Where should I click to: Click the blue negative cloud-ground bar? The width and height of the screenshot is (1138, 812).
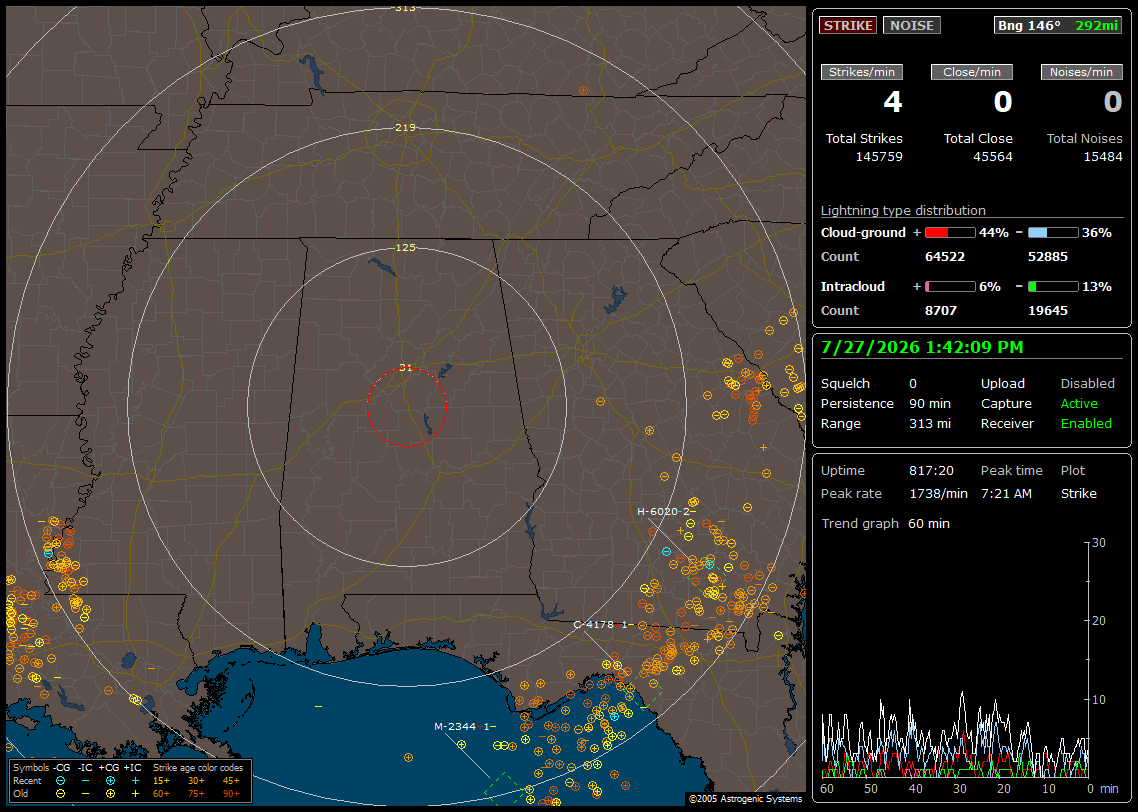pos(1053,233)
